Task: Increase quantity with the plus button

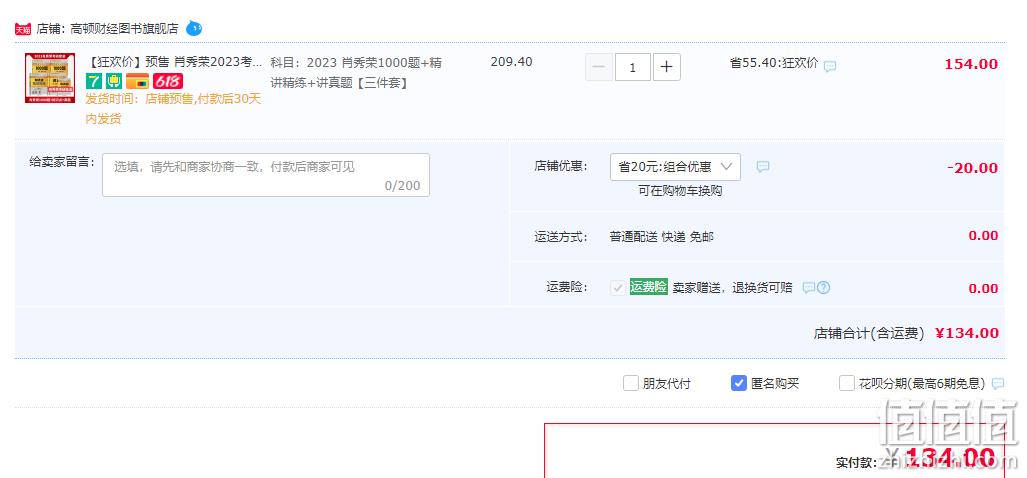Action: (x=667, y=67)
